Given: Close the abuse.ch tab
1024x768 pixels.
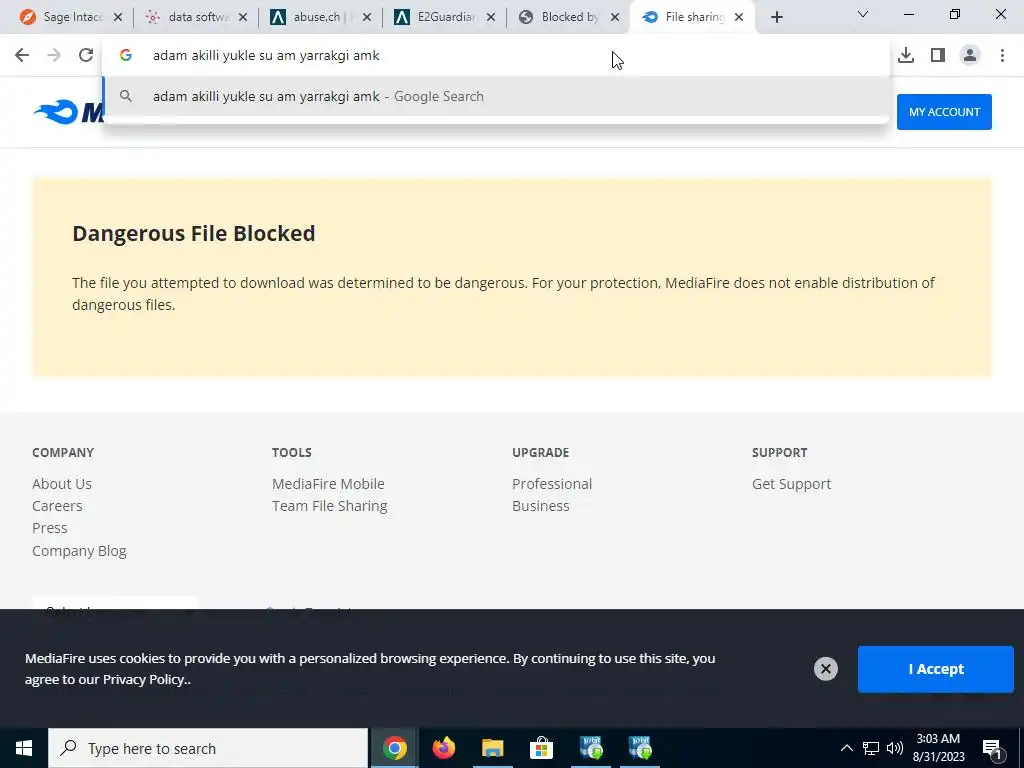Looking at the screenshot, I should (366, 18).
